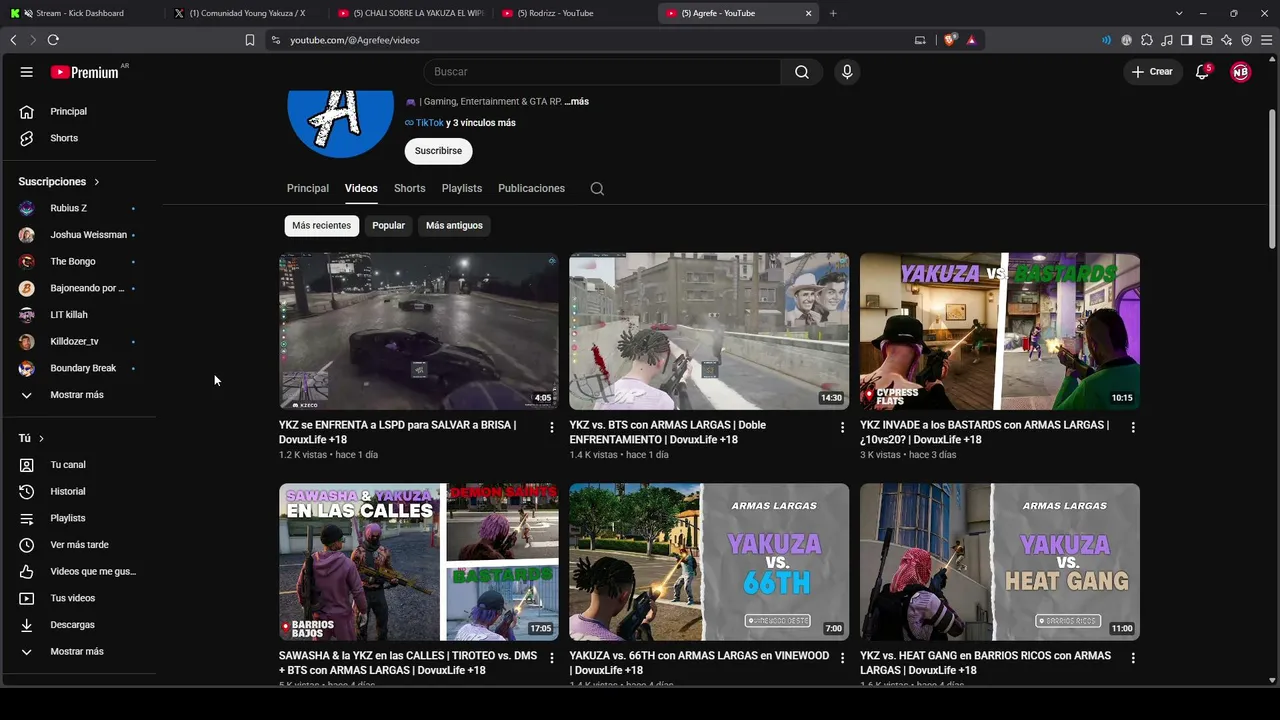Screen dimensions: 1280x720
Task: Open the Brave VPN shield icon
Action: (x=1246, y=40)
